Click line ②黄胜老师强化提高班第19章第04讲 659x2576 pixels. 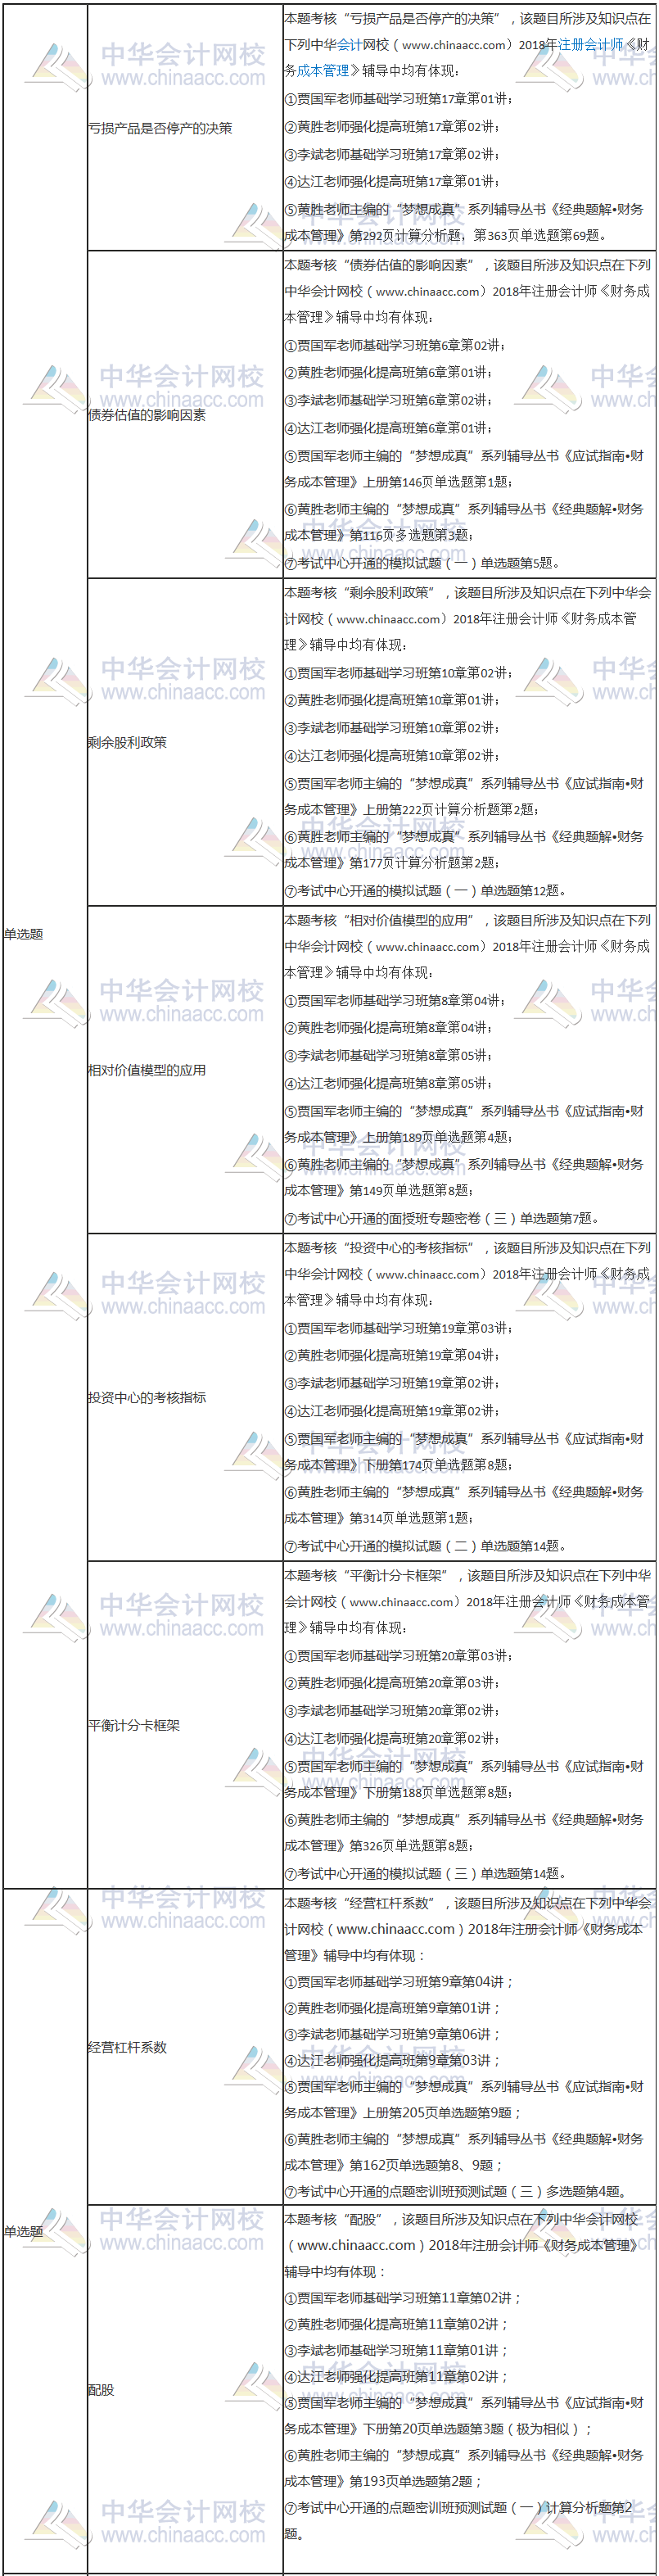(392, 1355)
